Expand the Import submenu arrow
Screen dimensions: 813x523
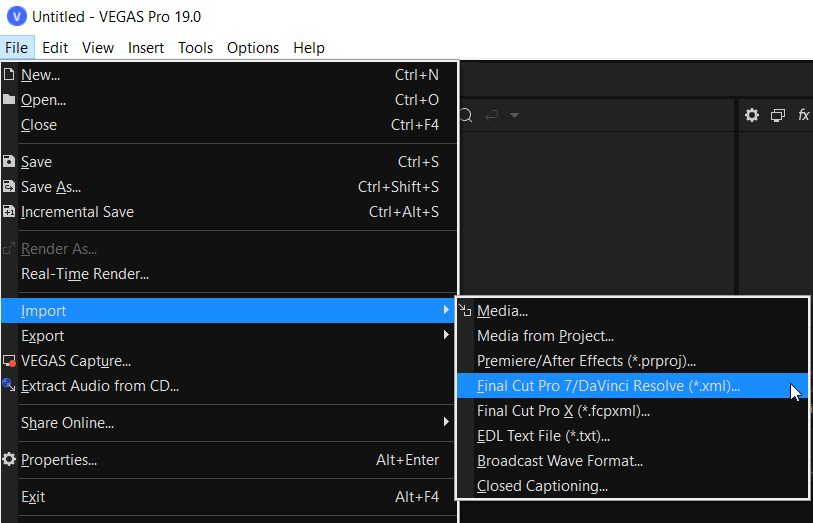coord(446,310)
